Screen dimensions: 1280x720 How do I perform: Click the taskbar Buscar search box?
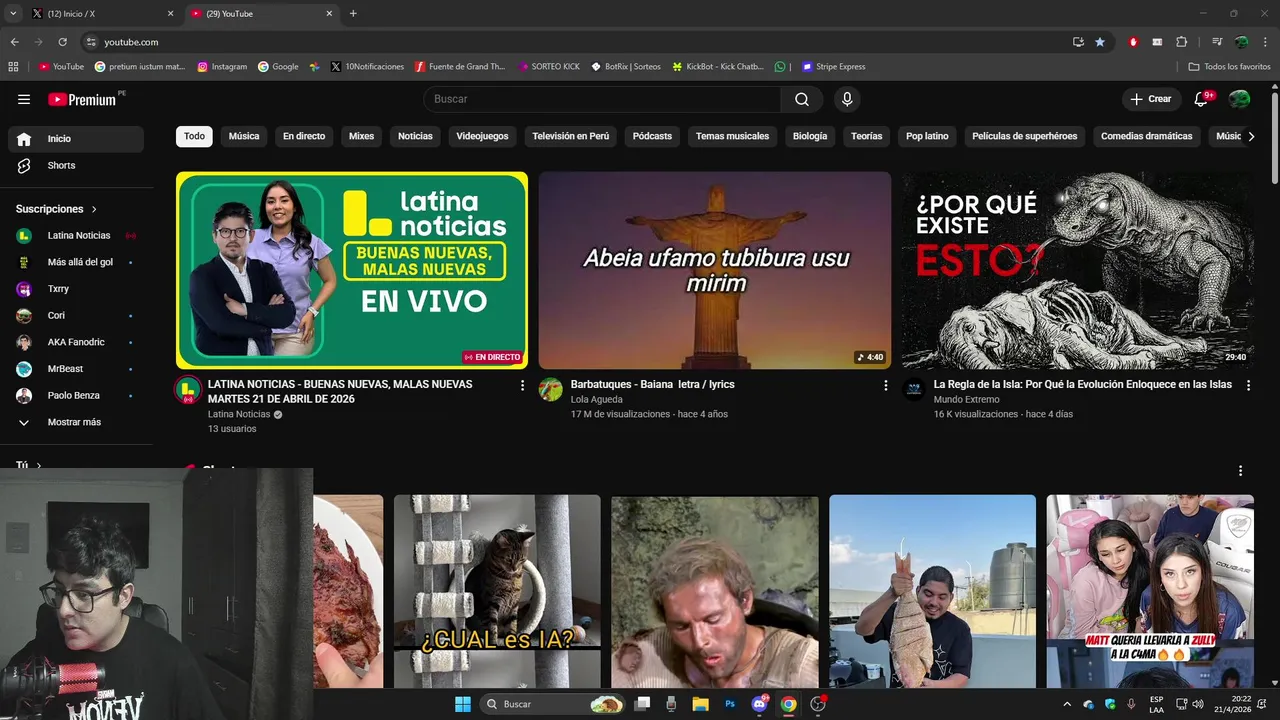(x=552, y=704)
